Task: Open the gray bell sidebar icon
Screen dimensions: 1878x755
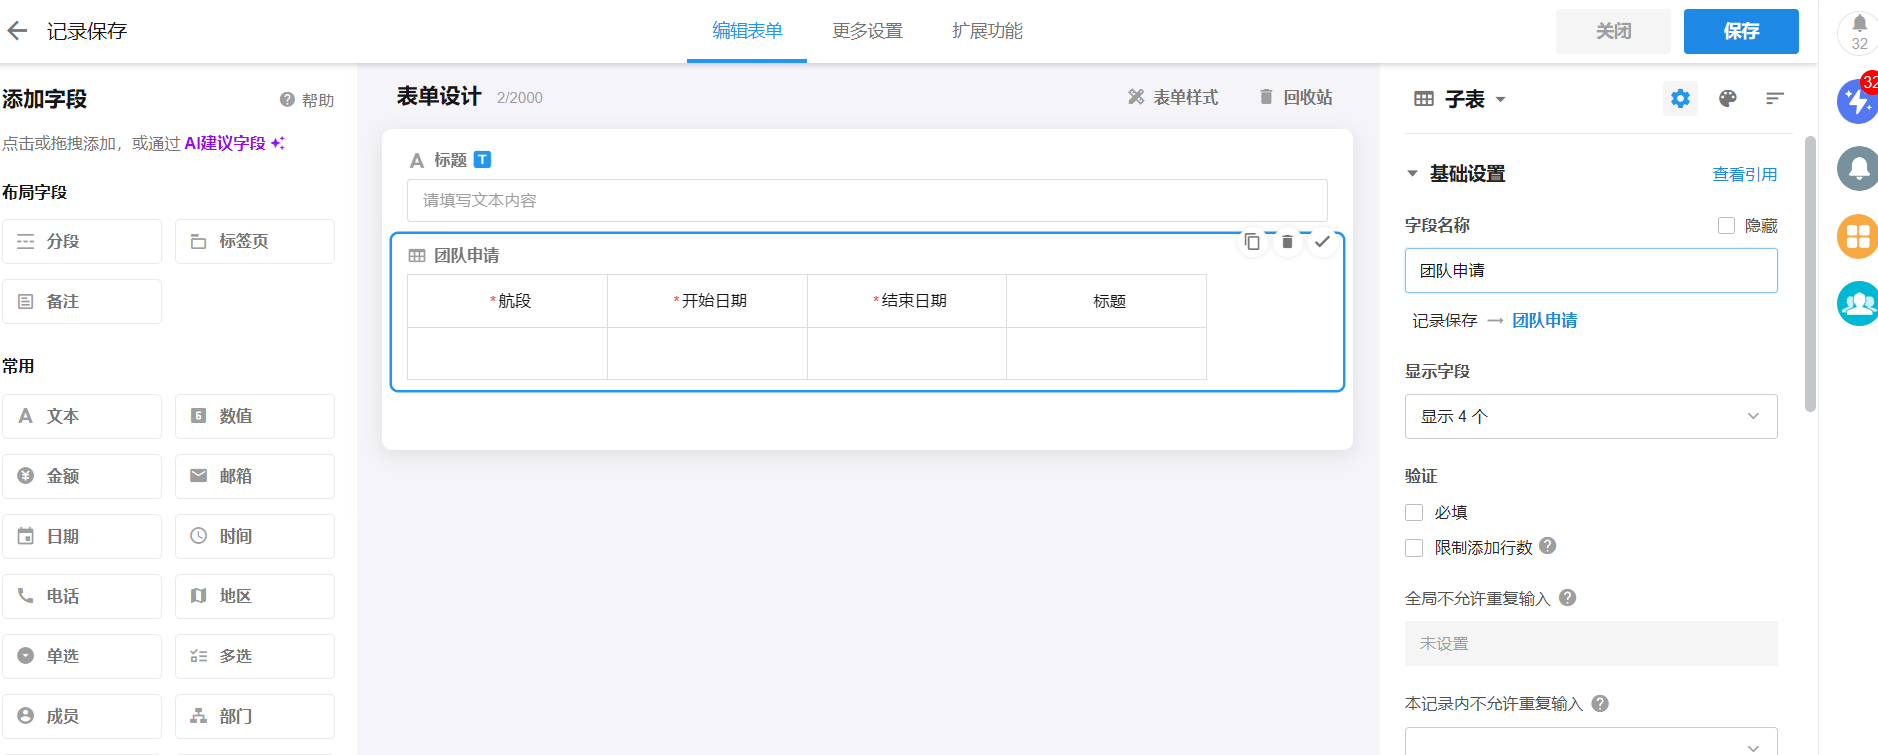Action: (1858, 168)
